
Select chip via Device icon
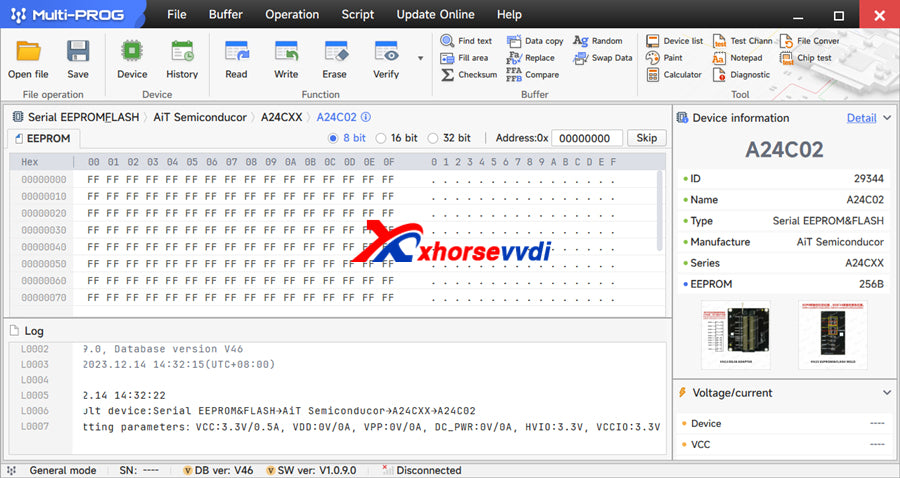click(x=132, y=59)
